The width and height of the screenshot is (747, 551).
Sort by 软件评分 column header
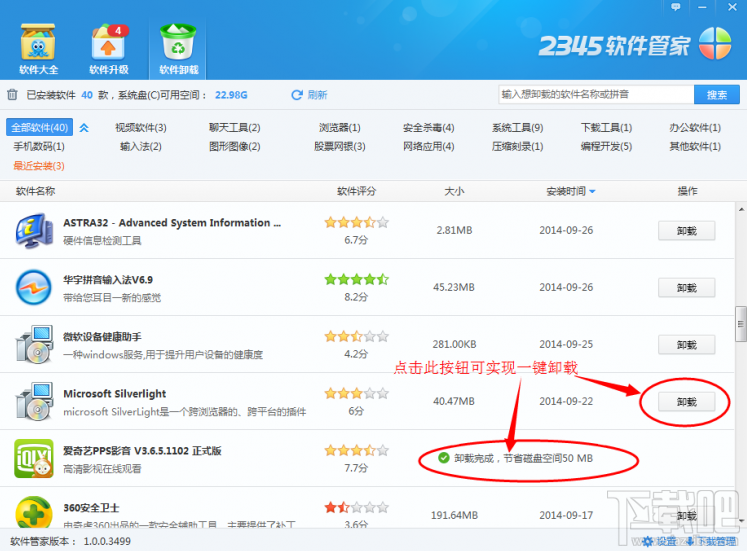[x=356, y=191]
